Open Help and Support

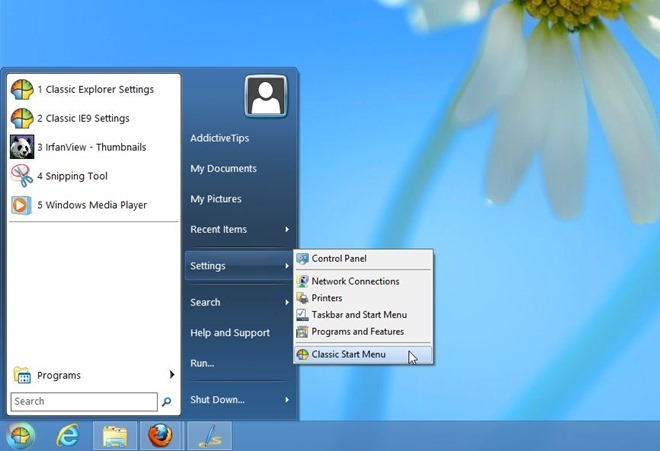pyautogui.click(x=230, y=333)
